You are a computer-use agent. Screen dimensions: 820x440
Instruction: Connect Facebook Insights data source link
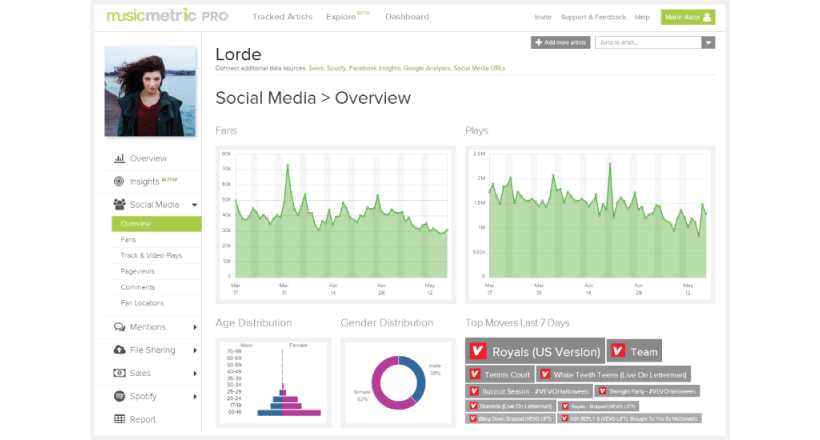pos(374,68)
